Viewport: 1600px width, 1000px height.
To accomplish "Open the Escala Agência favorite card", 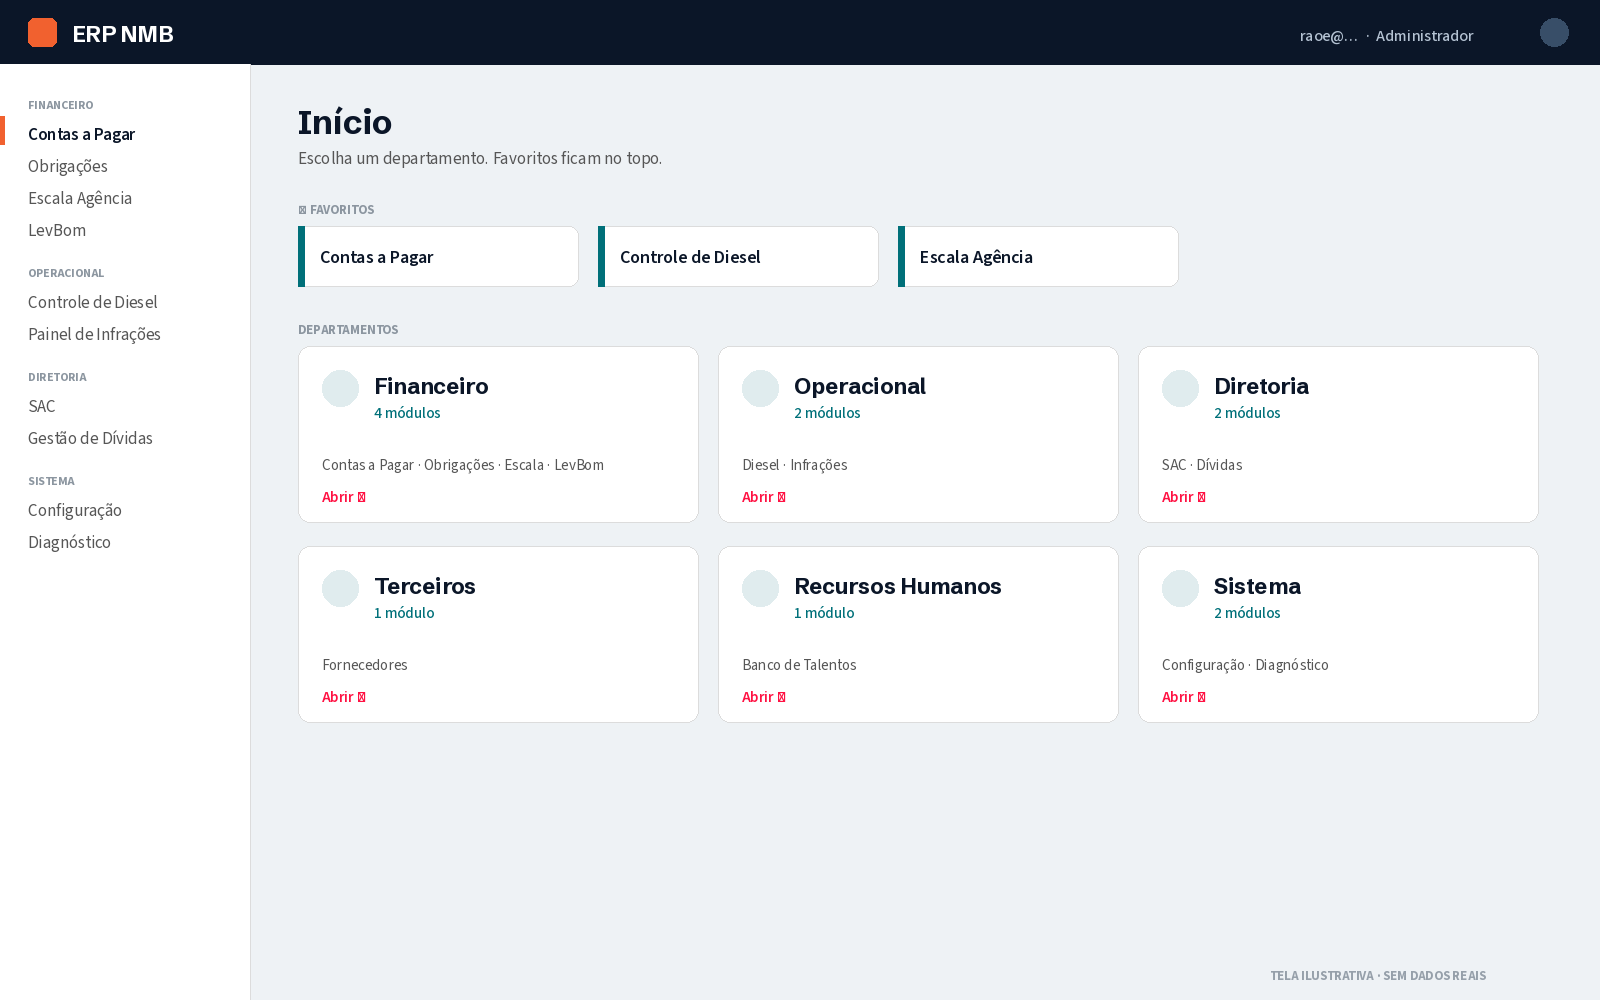I will click(x=1038, y=257).
